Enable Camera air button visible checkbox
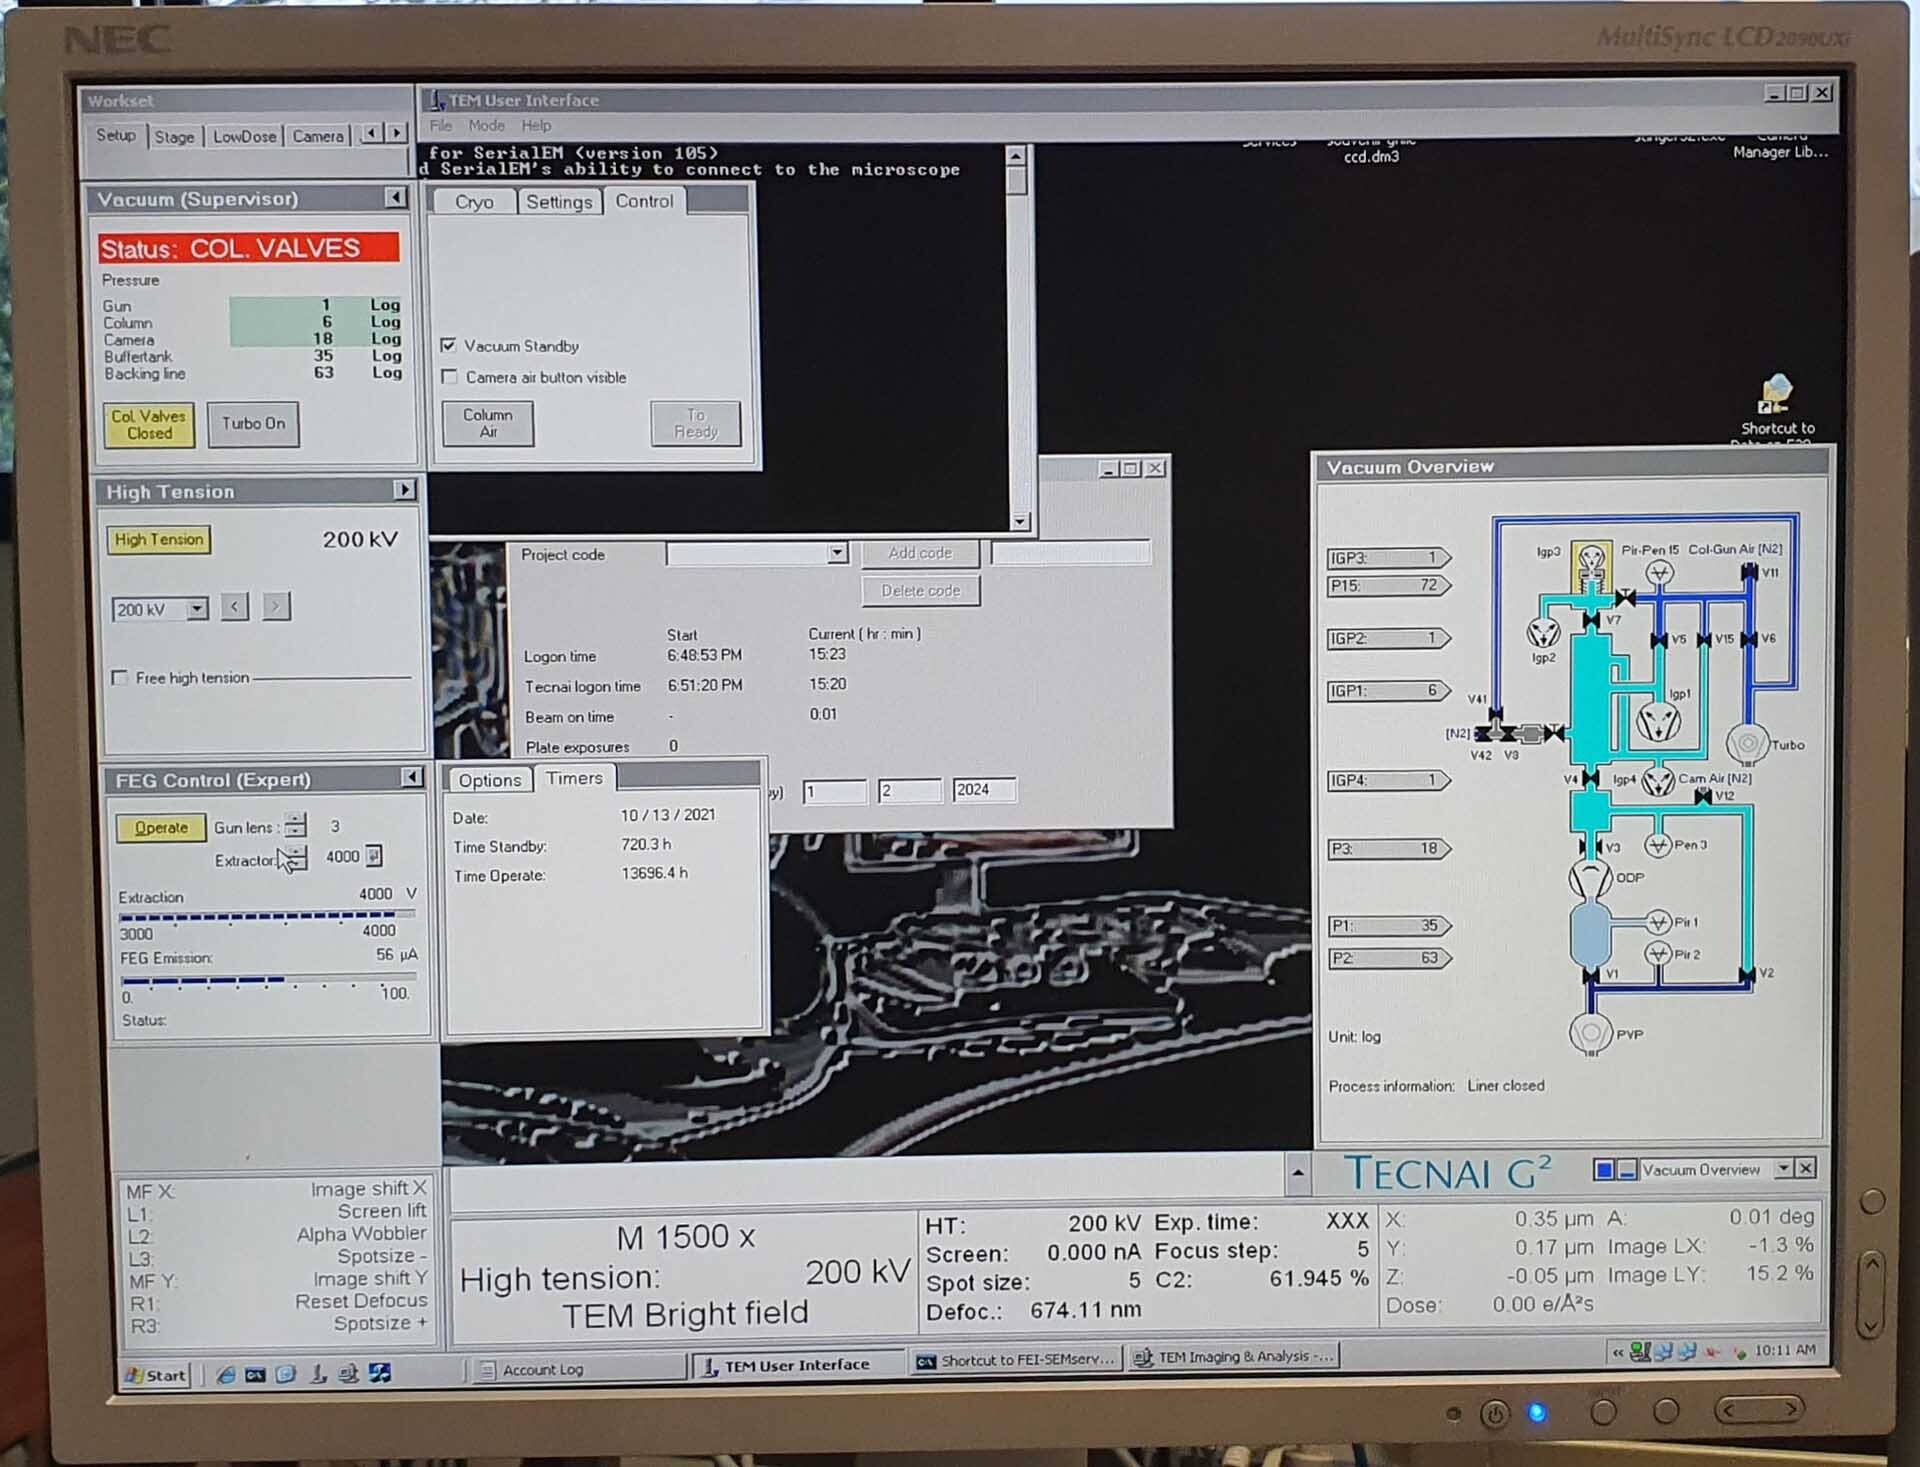The image size is (1920, 1467). pos(450,377)
